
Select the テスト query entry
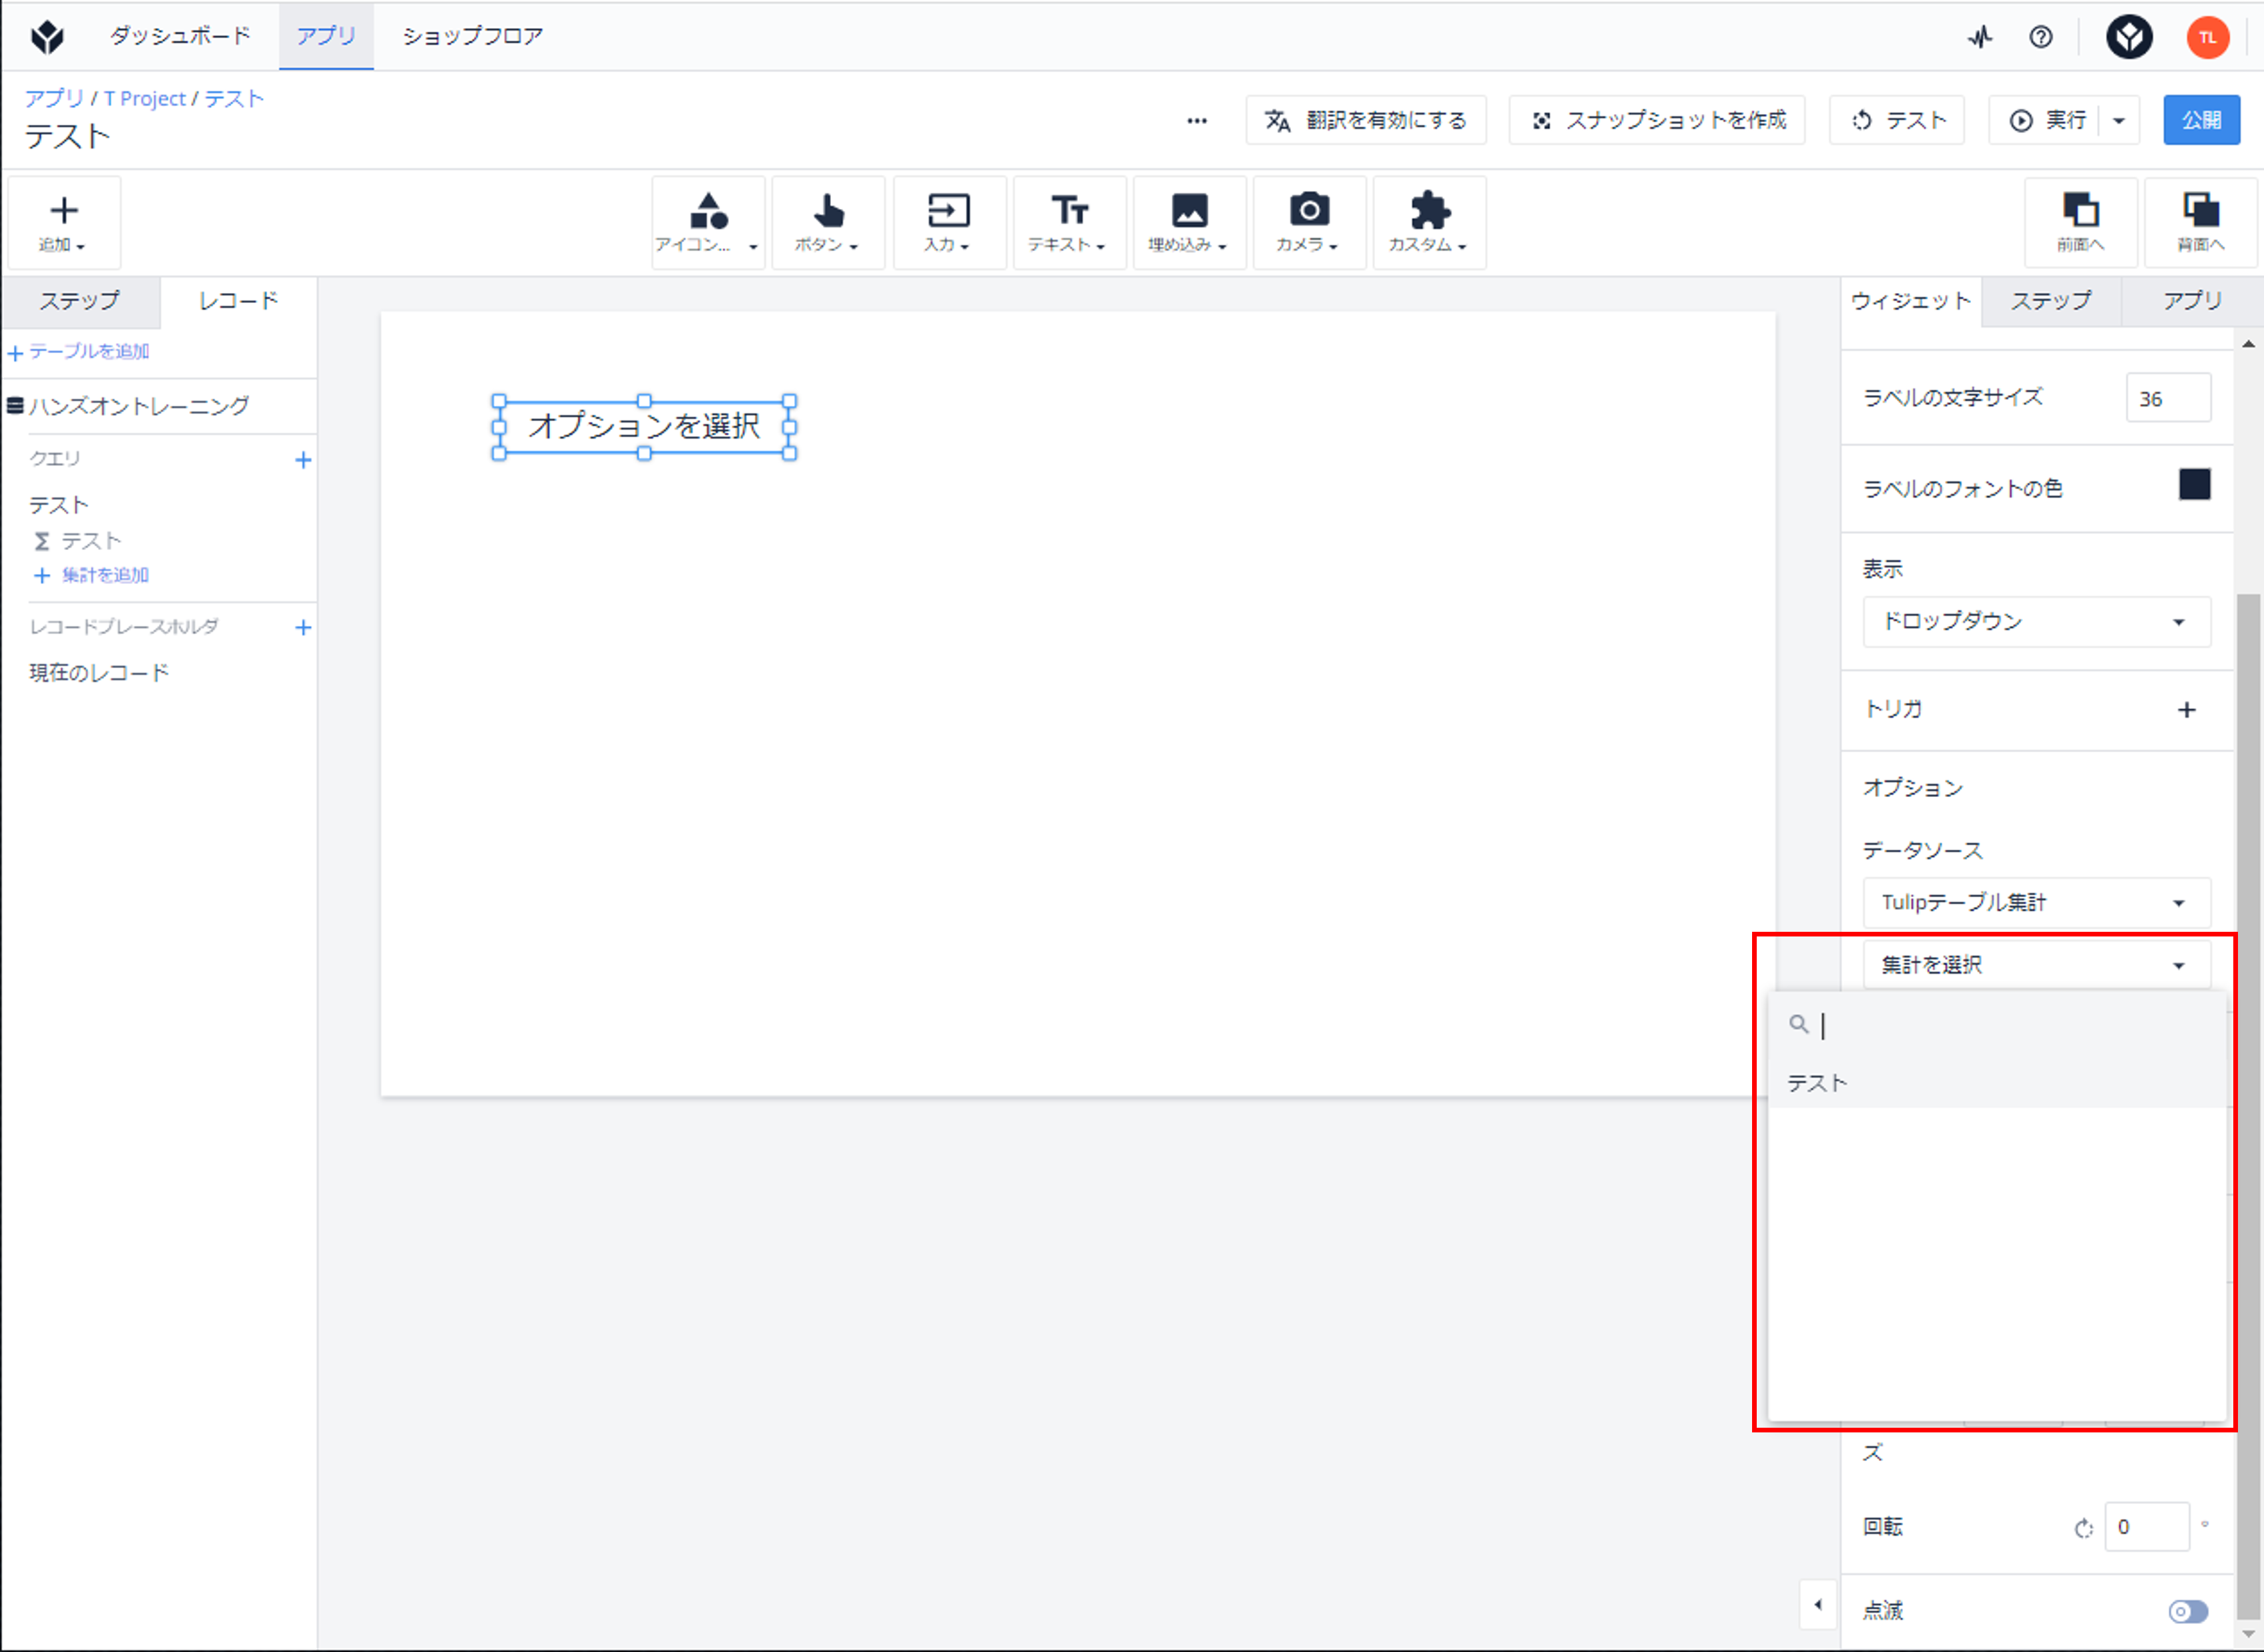[59, 505]
